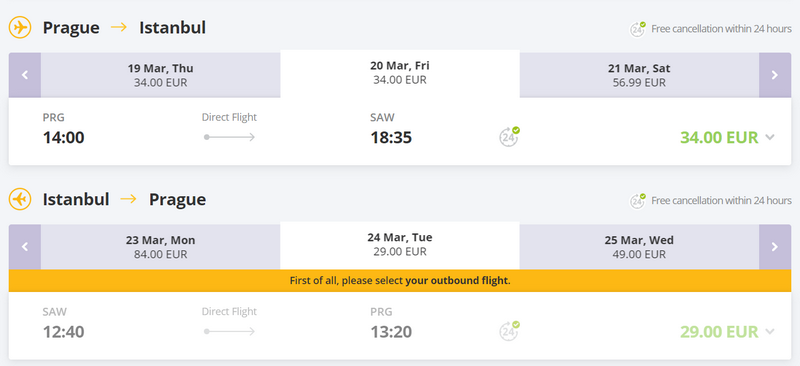Show later return dates with the right arrow
This screenshot has width=800, height=366.
coord(775,247)
